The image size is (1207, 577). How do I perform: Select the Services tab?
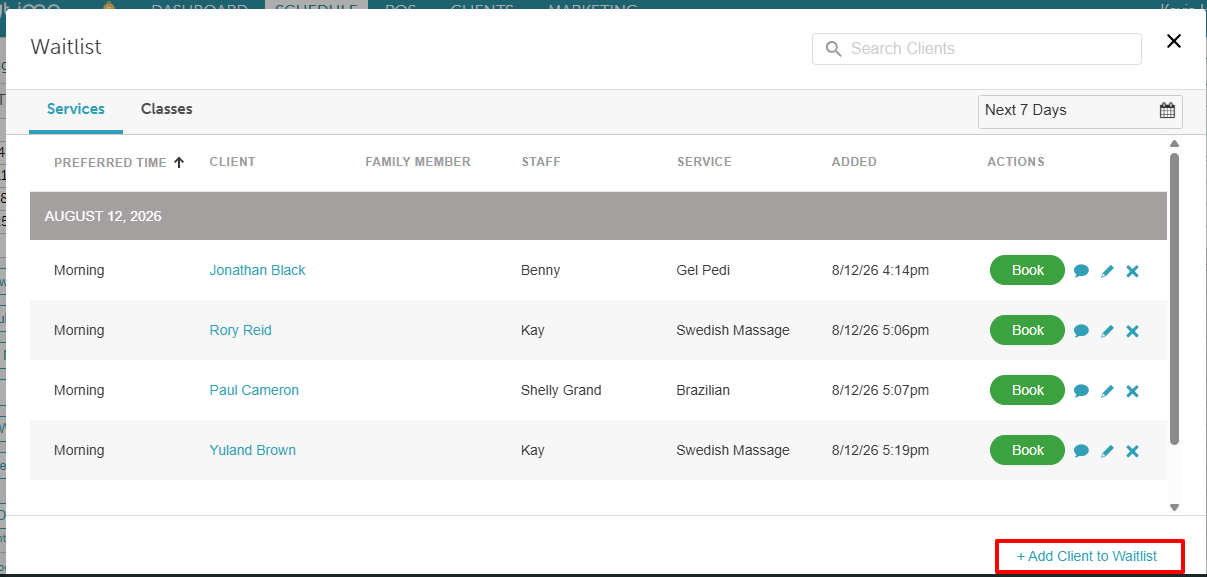(76, 109)
